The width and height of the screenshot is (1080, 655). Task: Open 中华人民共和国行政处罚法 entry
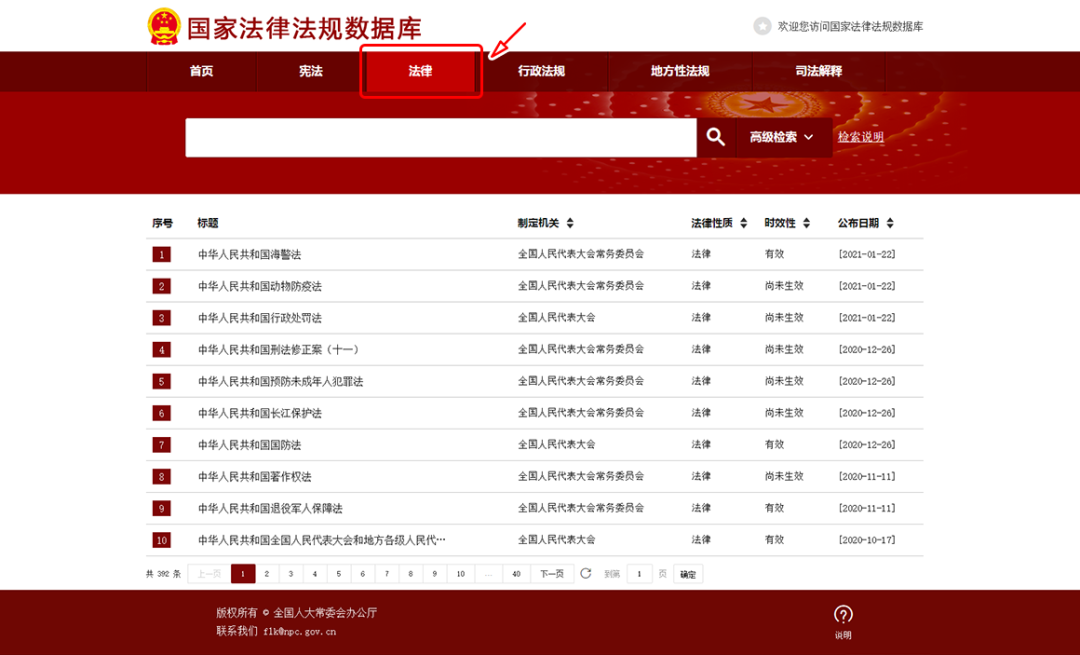[260, 318]
